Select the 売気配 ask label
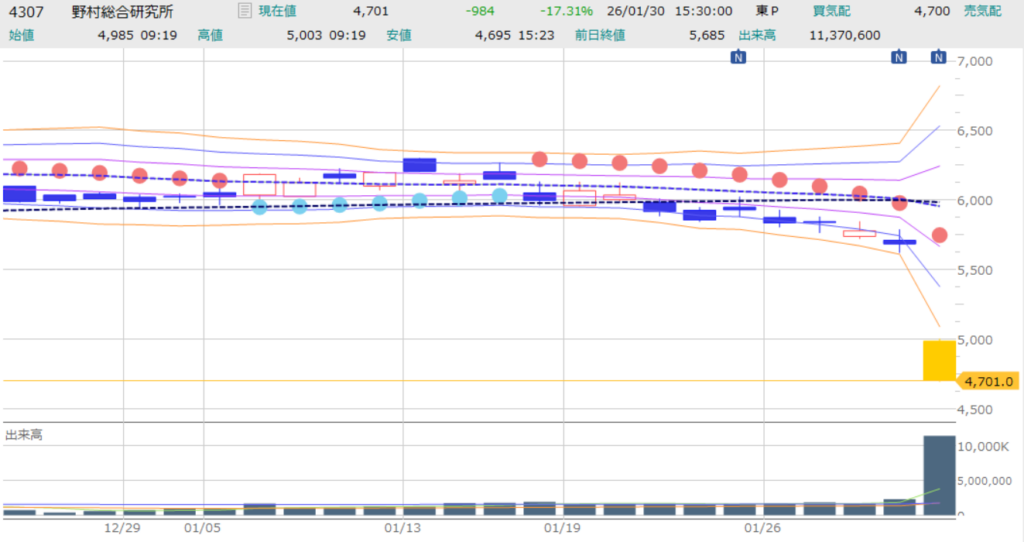 [x=998, y=12]
